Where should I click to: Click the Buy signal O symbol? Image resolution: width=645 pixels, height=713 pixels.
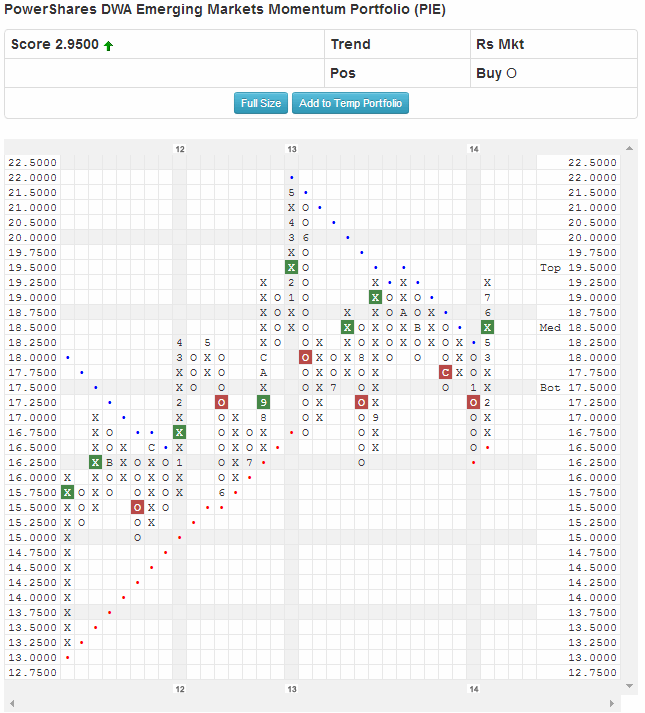click(x=512, y=74)
